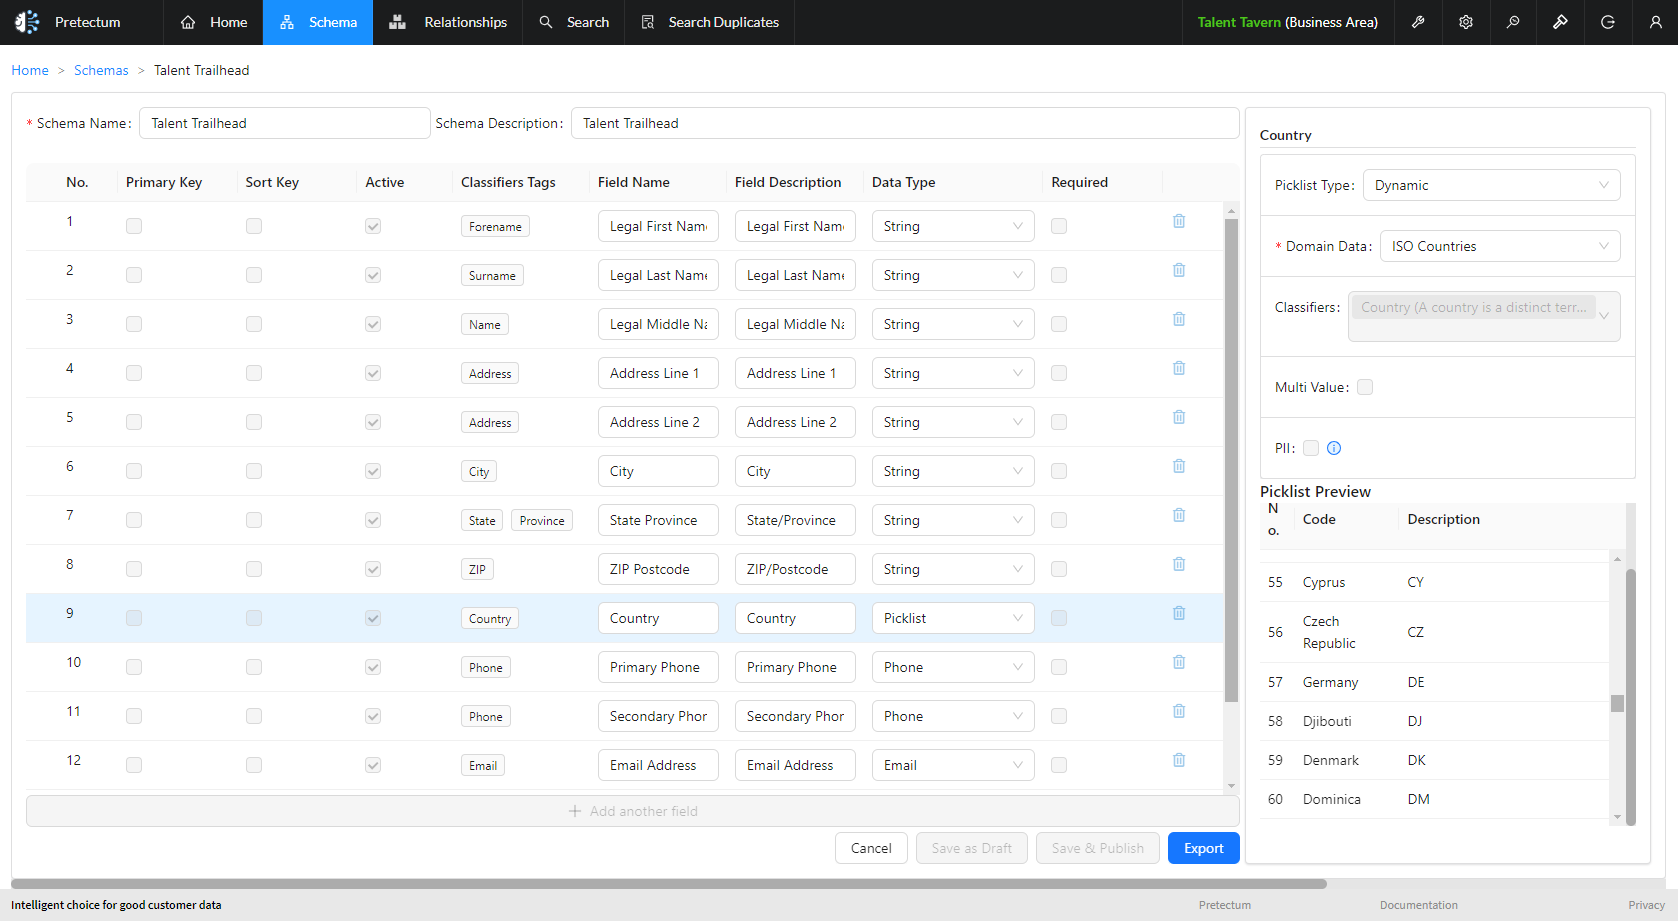Edit the Schema Name input
The image size is (1678, 921).
point(285,123)
